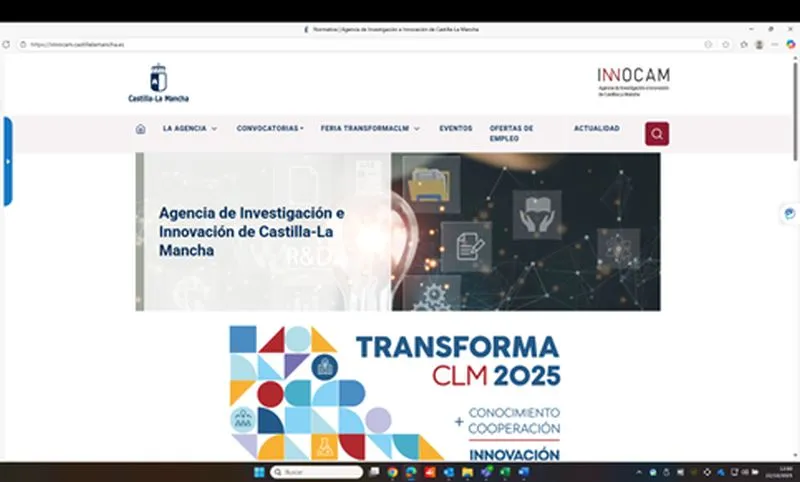
Task: Open the browser favorites list icon
Action: (744, 44)
